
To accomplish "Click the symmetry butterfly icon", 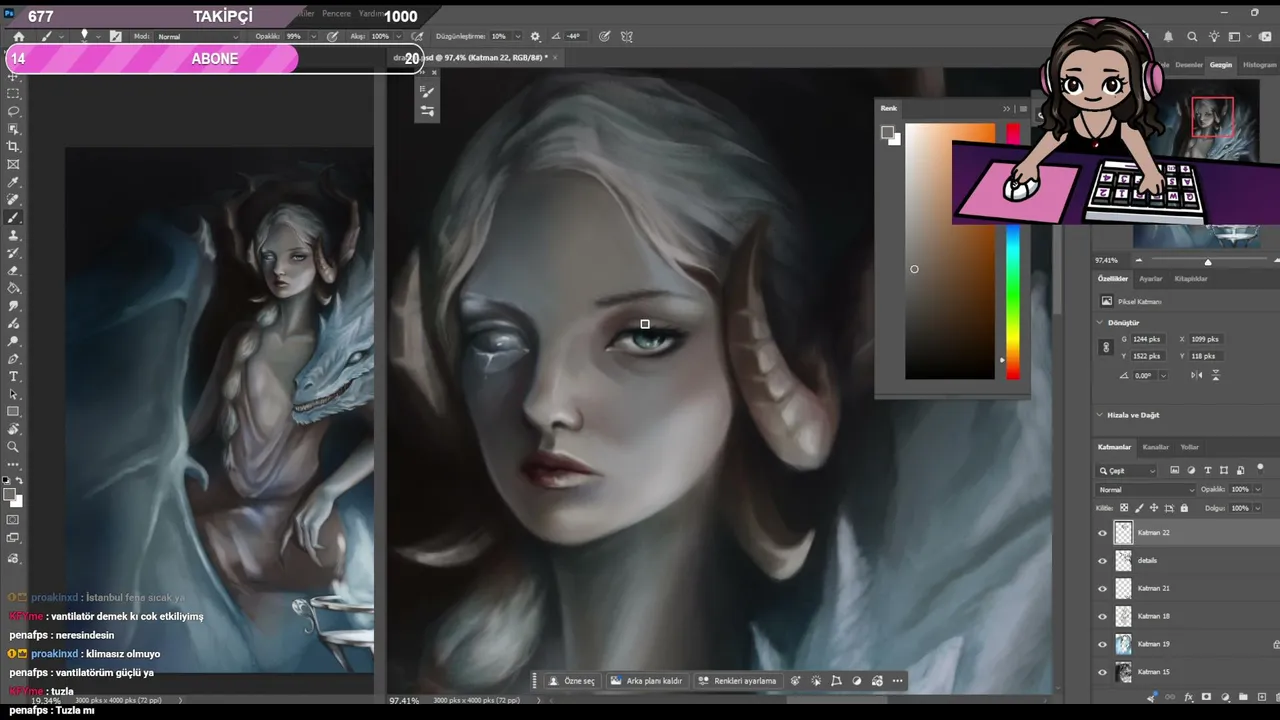I will 627,36.
